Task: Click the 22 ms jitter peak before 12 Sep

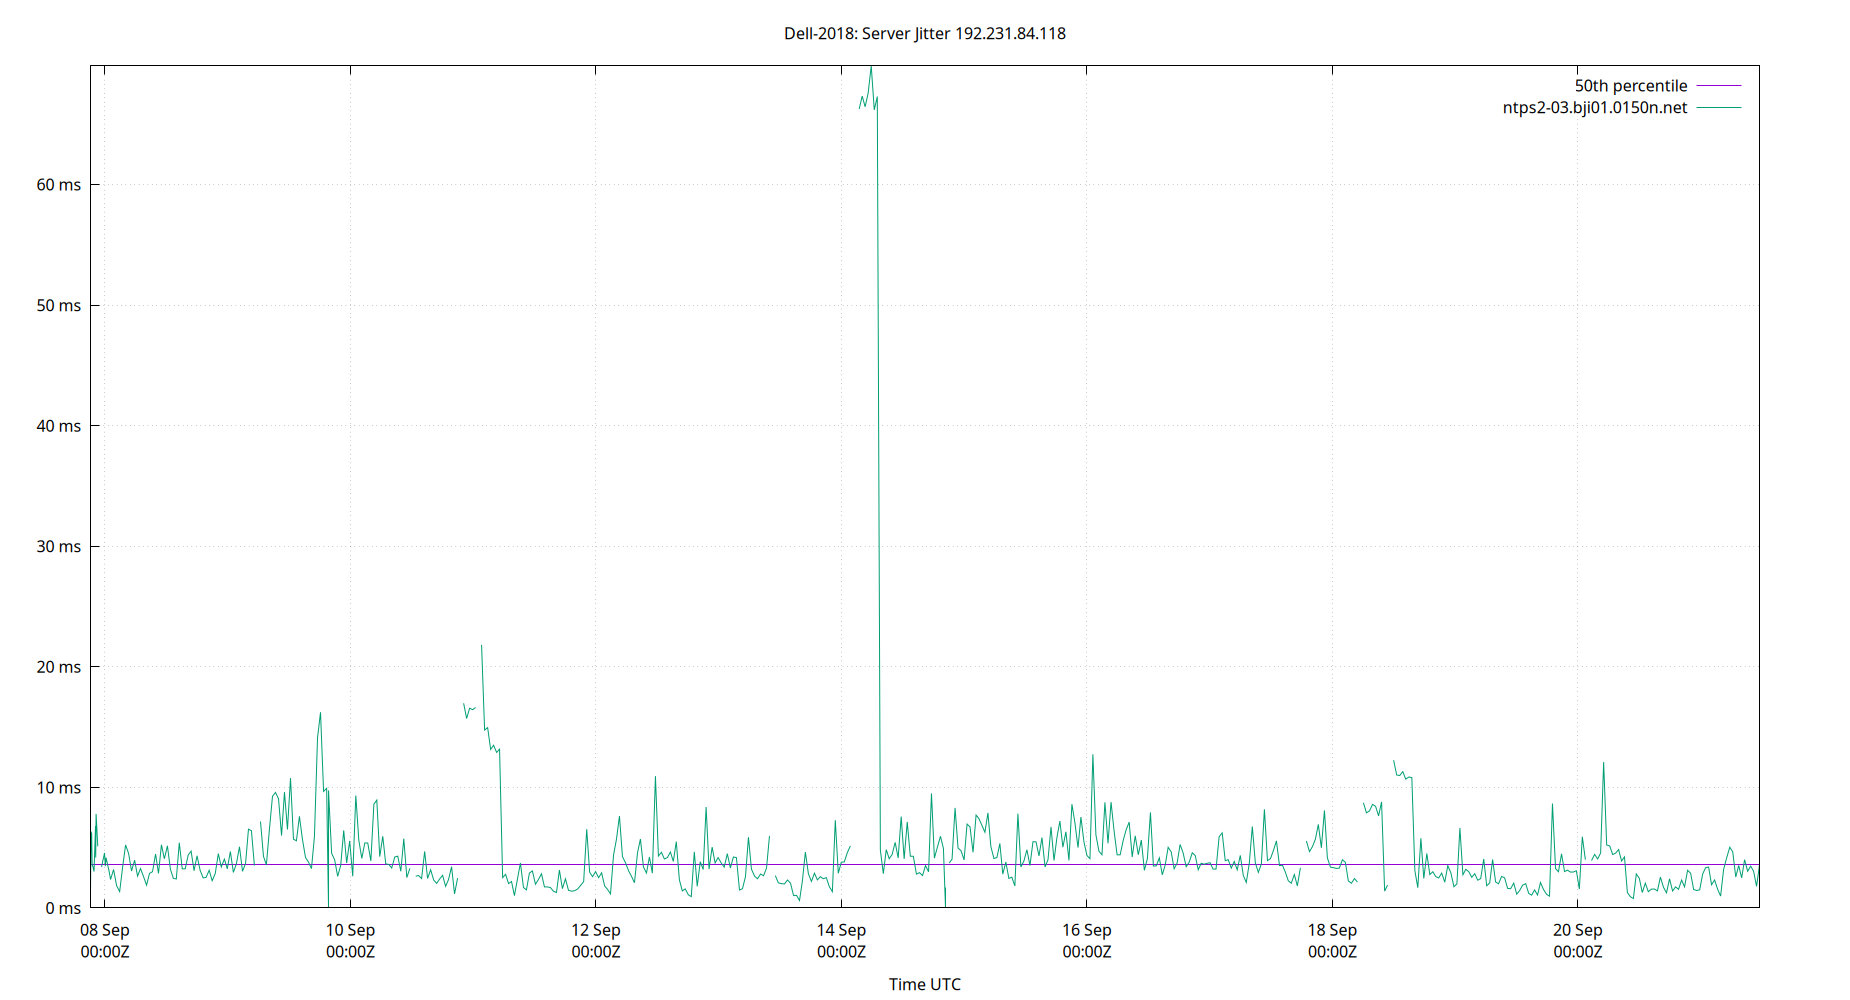Action: tap(482, 646)
